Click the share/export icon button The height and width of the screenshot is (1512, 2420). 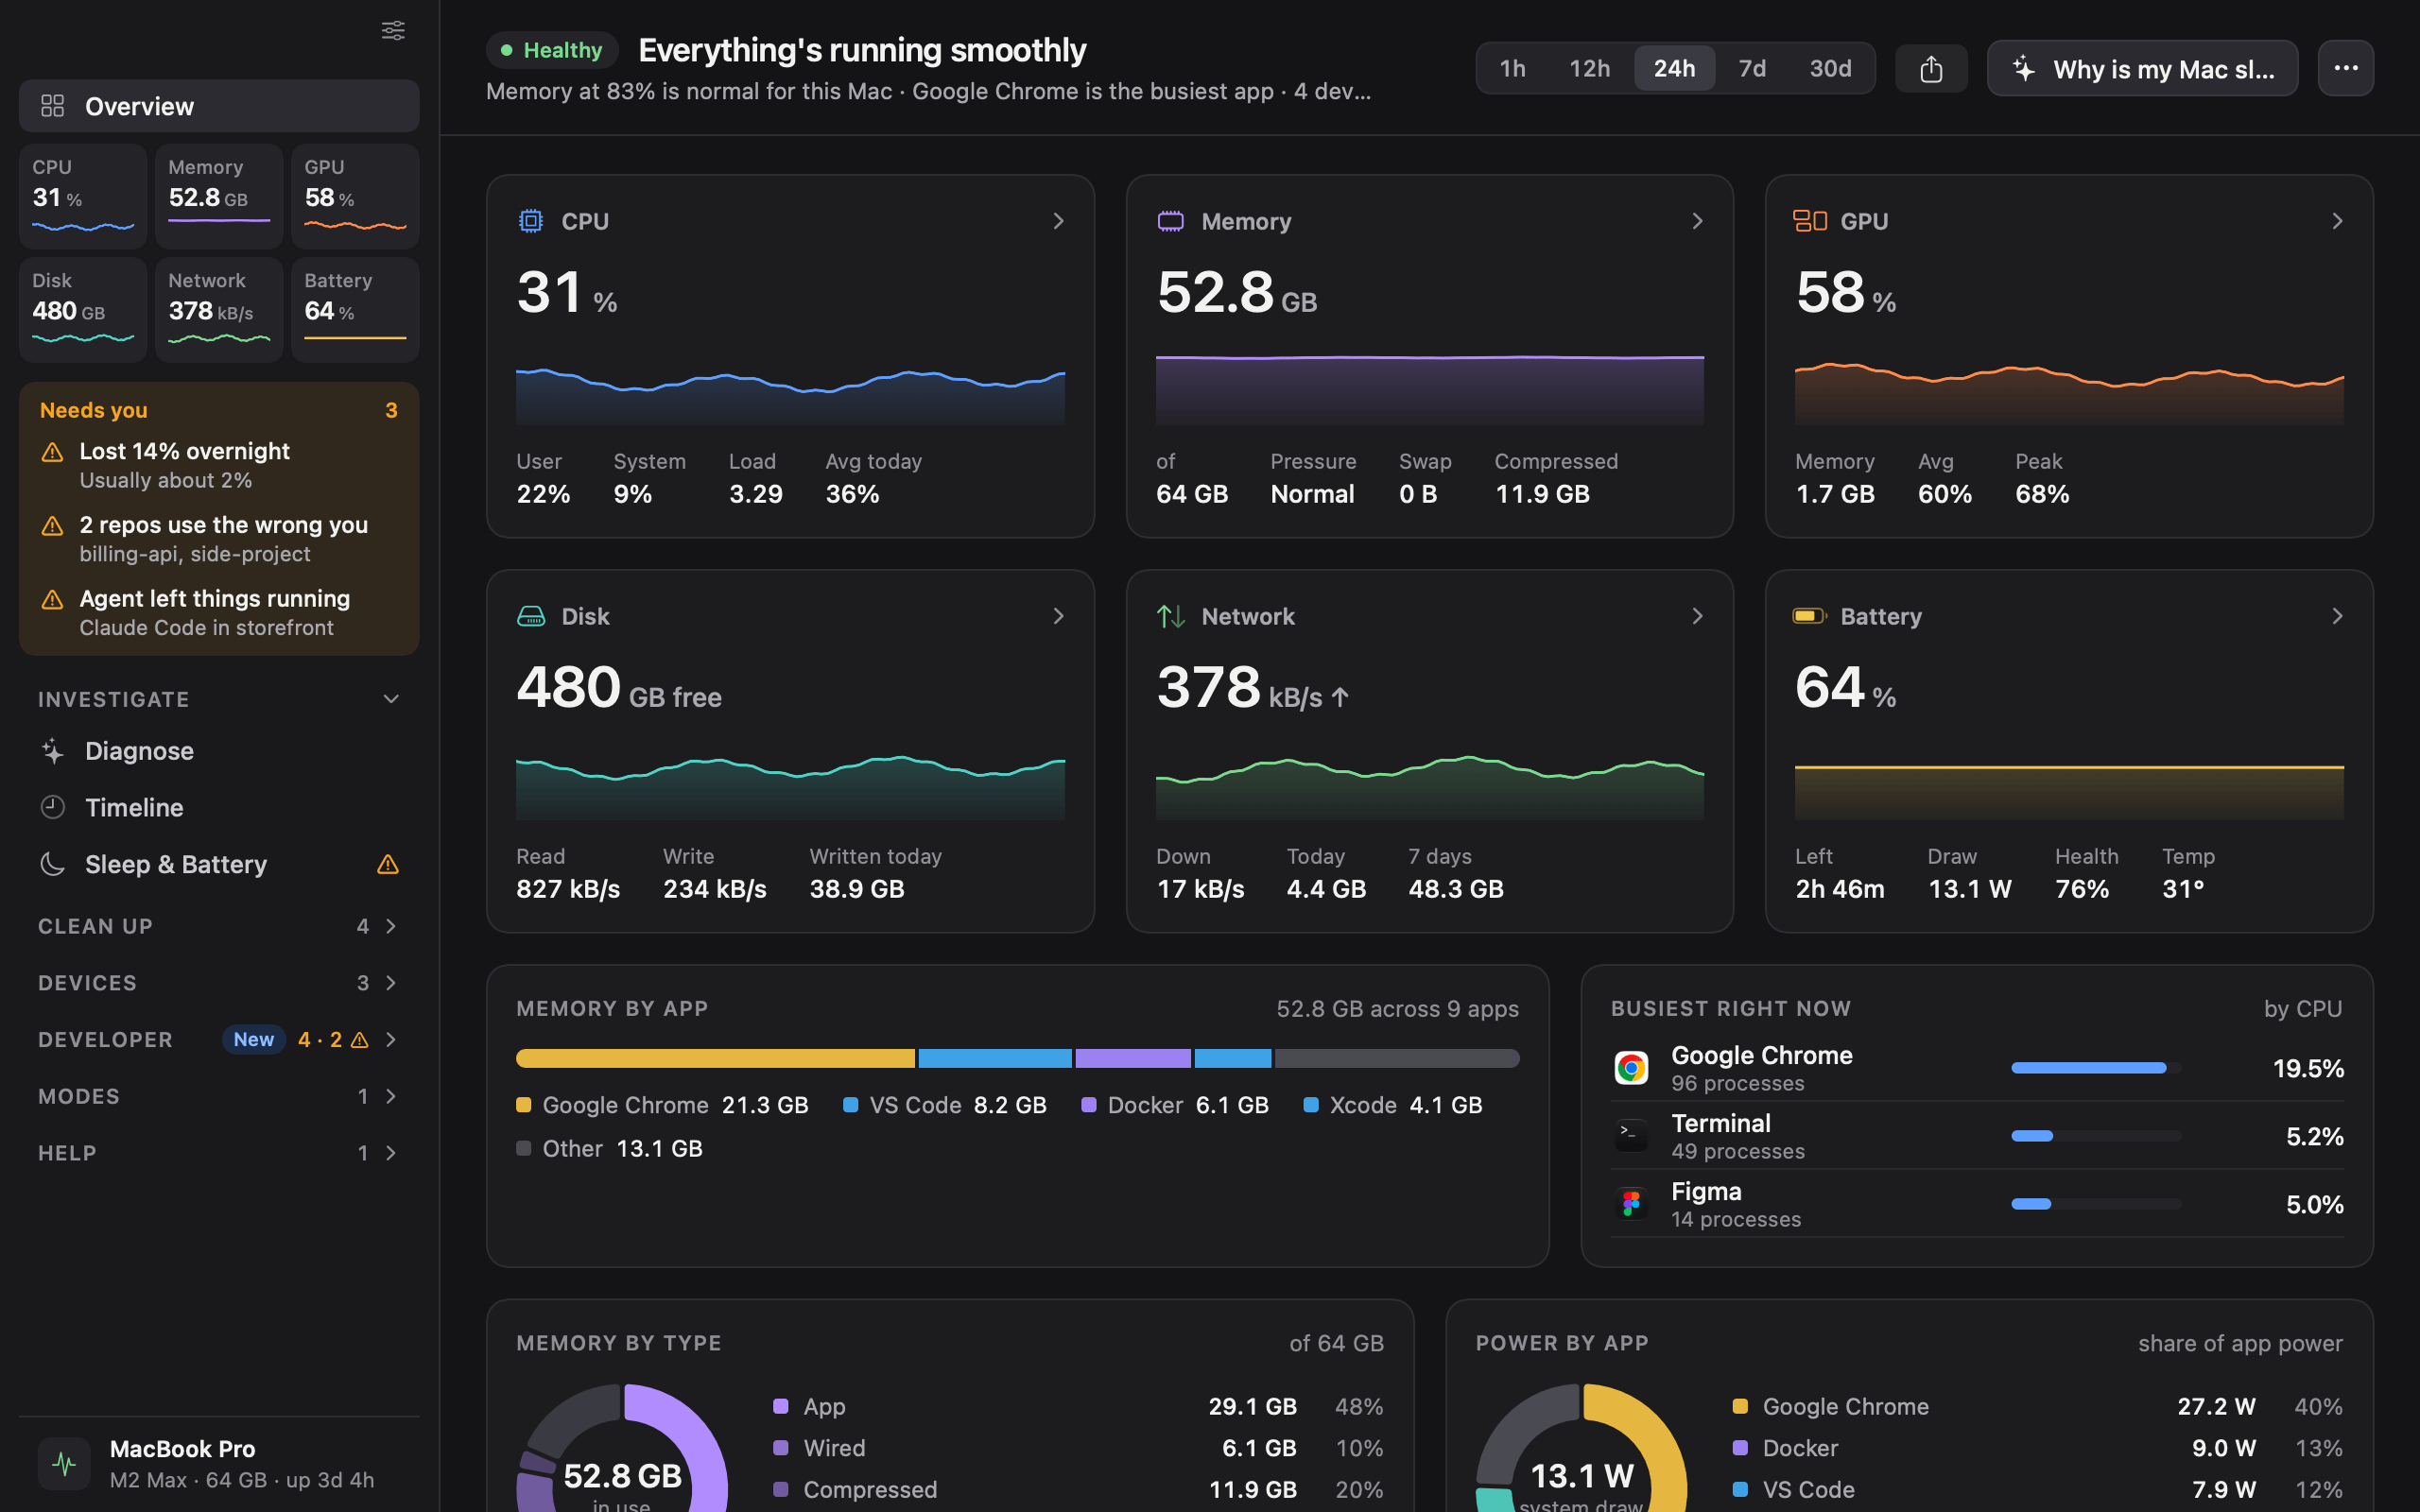click(x=1931, y=69)
